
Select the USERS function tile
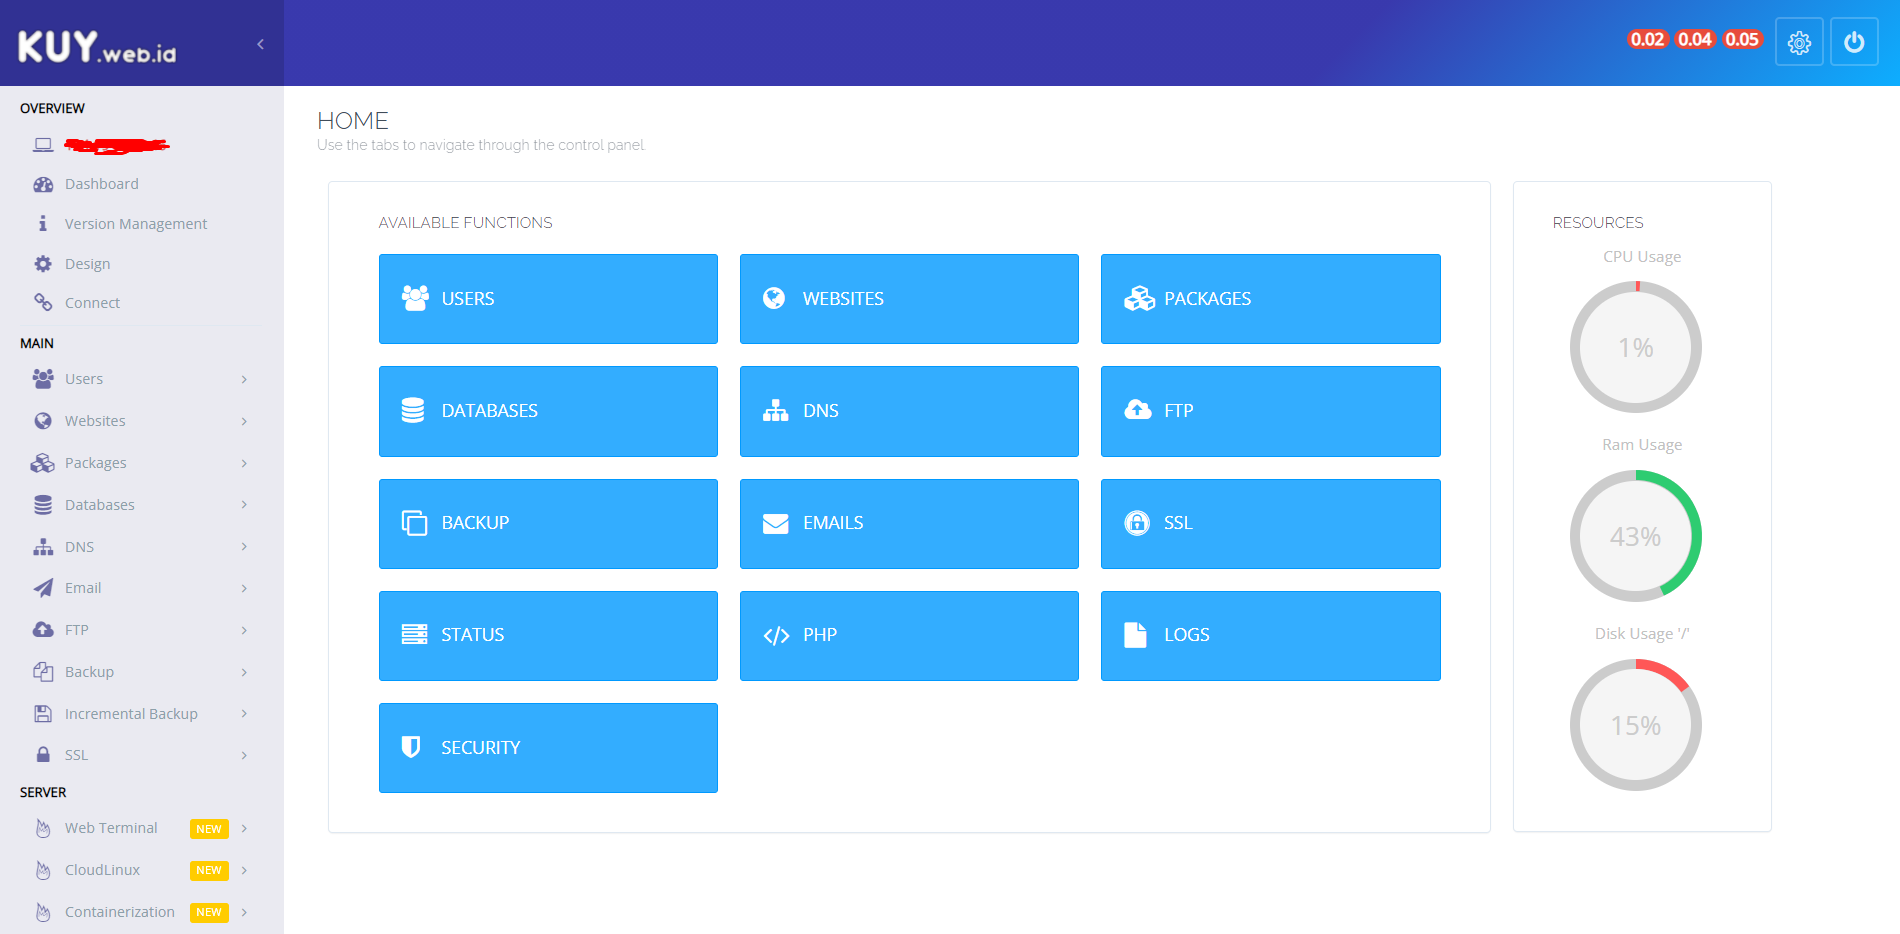pos(548,298)
